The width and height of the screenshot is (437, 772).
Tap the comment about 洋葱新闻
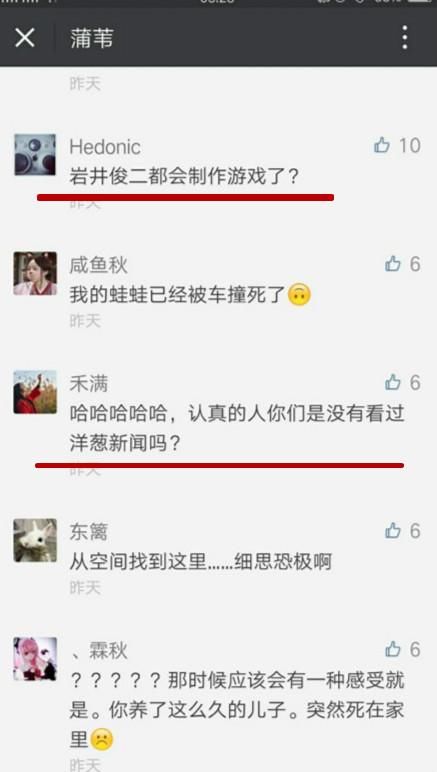coord(237,429)
